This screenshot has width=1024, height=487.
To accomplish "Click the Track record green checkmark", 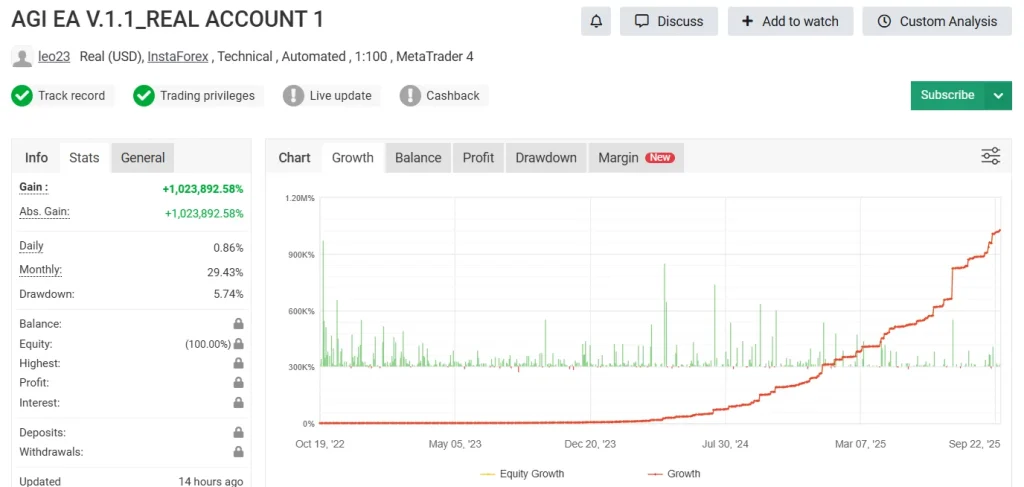I will [x=22, y=96].
